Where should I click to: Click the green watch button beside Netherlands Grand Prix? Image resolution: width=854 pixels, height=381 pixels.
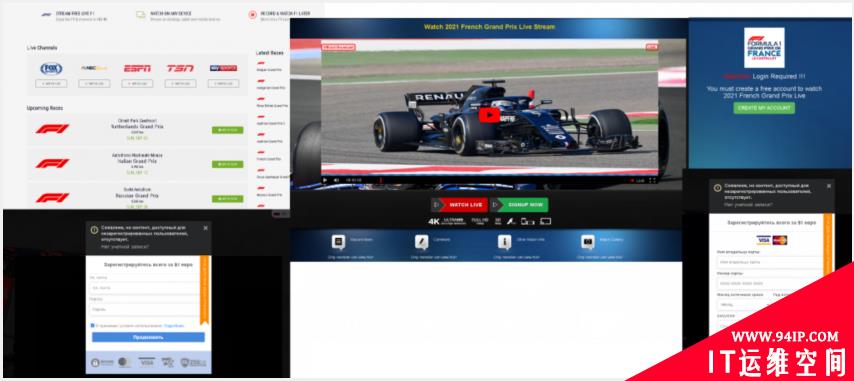pos(228,130)
